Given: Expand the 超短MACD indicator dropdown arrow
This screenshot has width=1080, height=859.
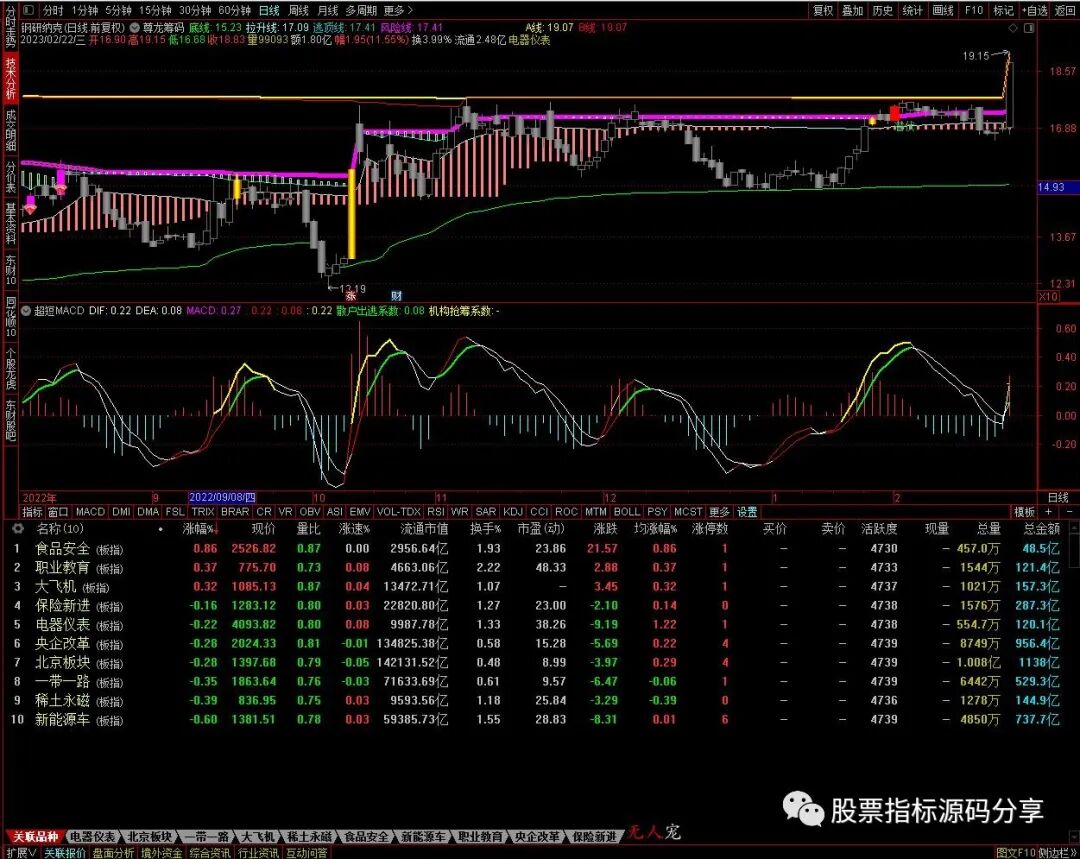Looking at the screenshot, I should click(26, 311).
